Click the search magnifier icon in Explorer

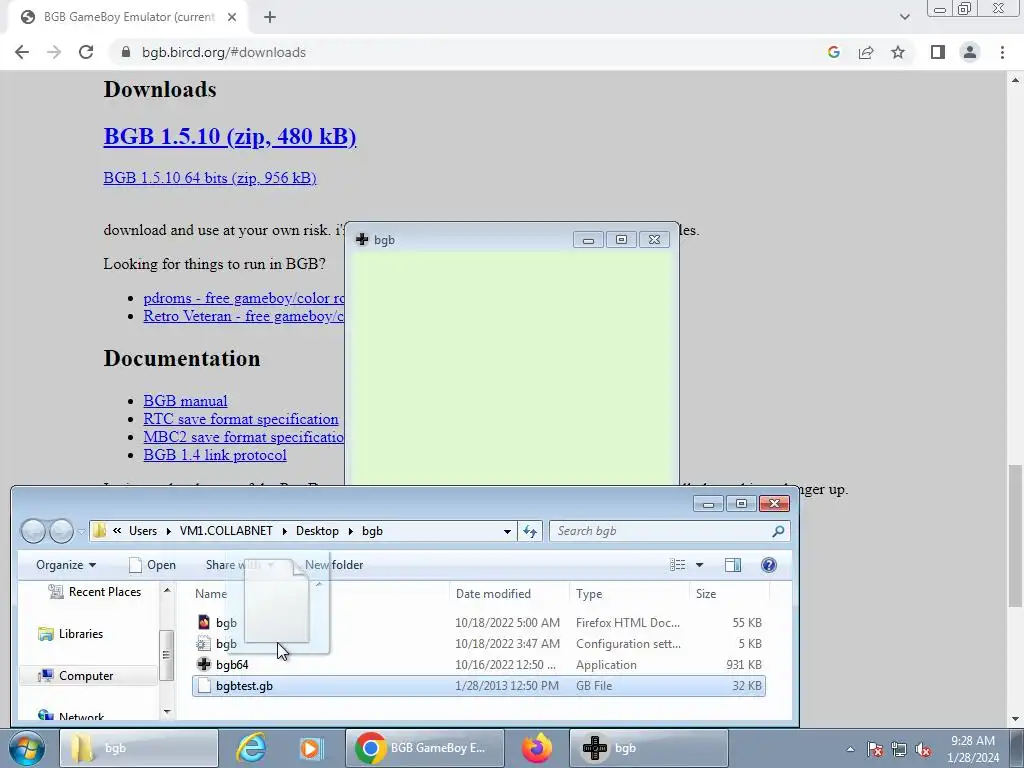(x=778, y=532)
